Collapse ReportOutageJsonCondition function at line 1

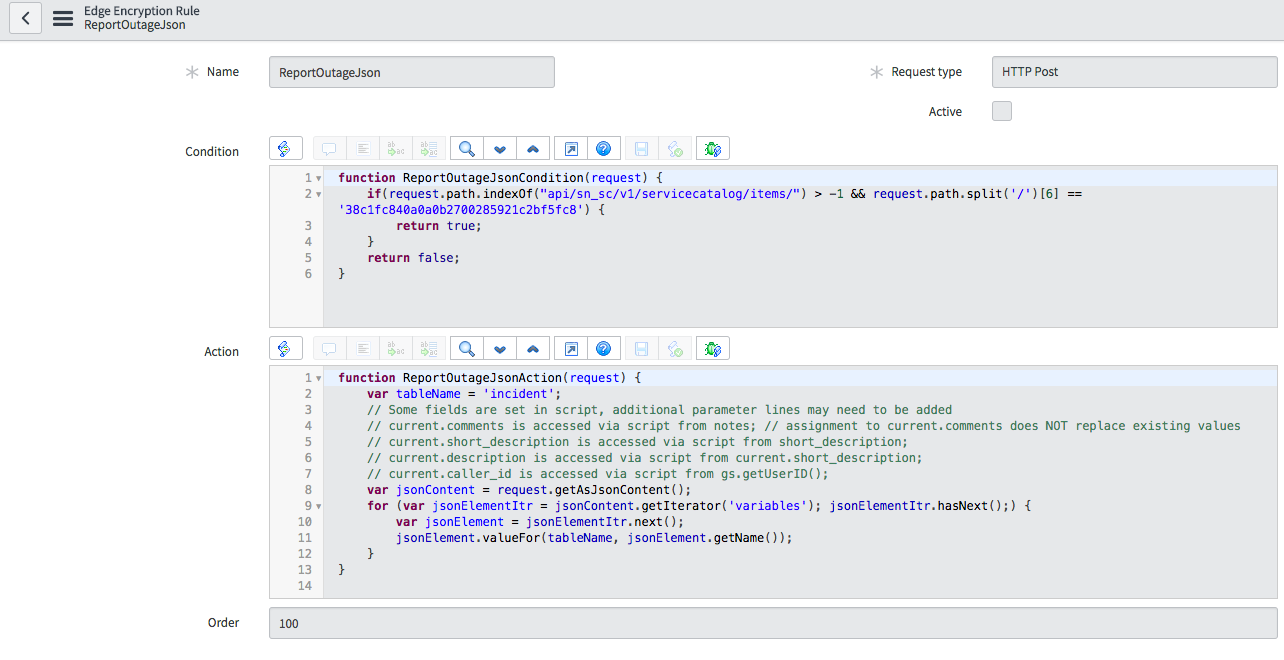click(x=318, y=178)
